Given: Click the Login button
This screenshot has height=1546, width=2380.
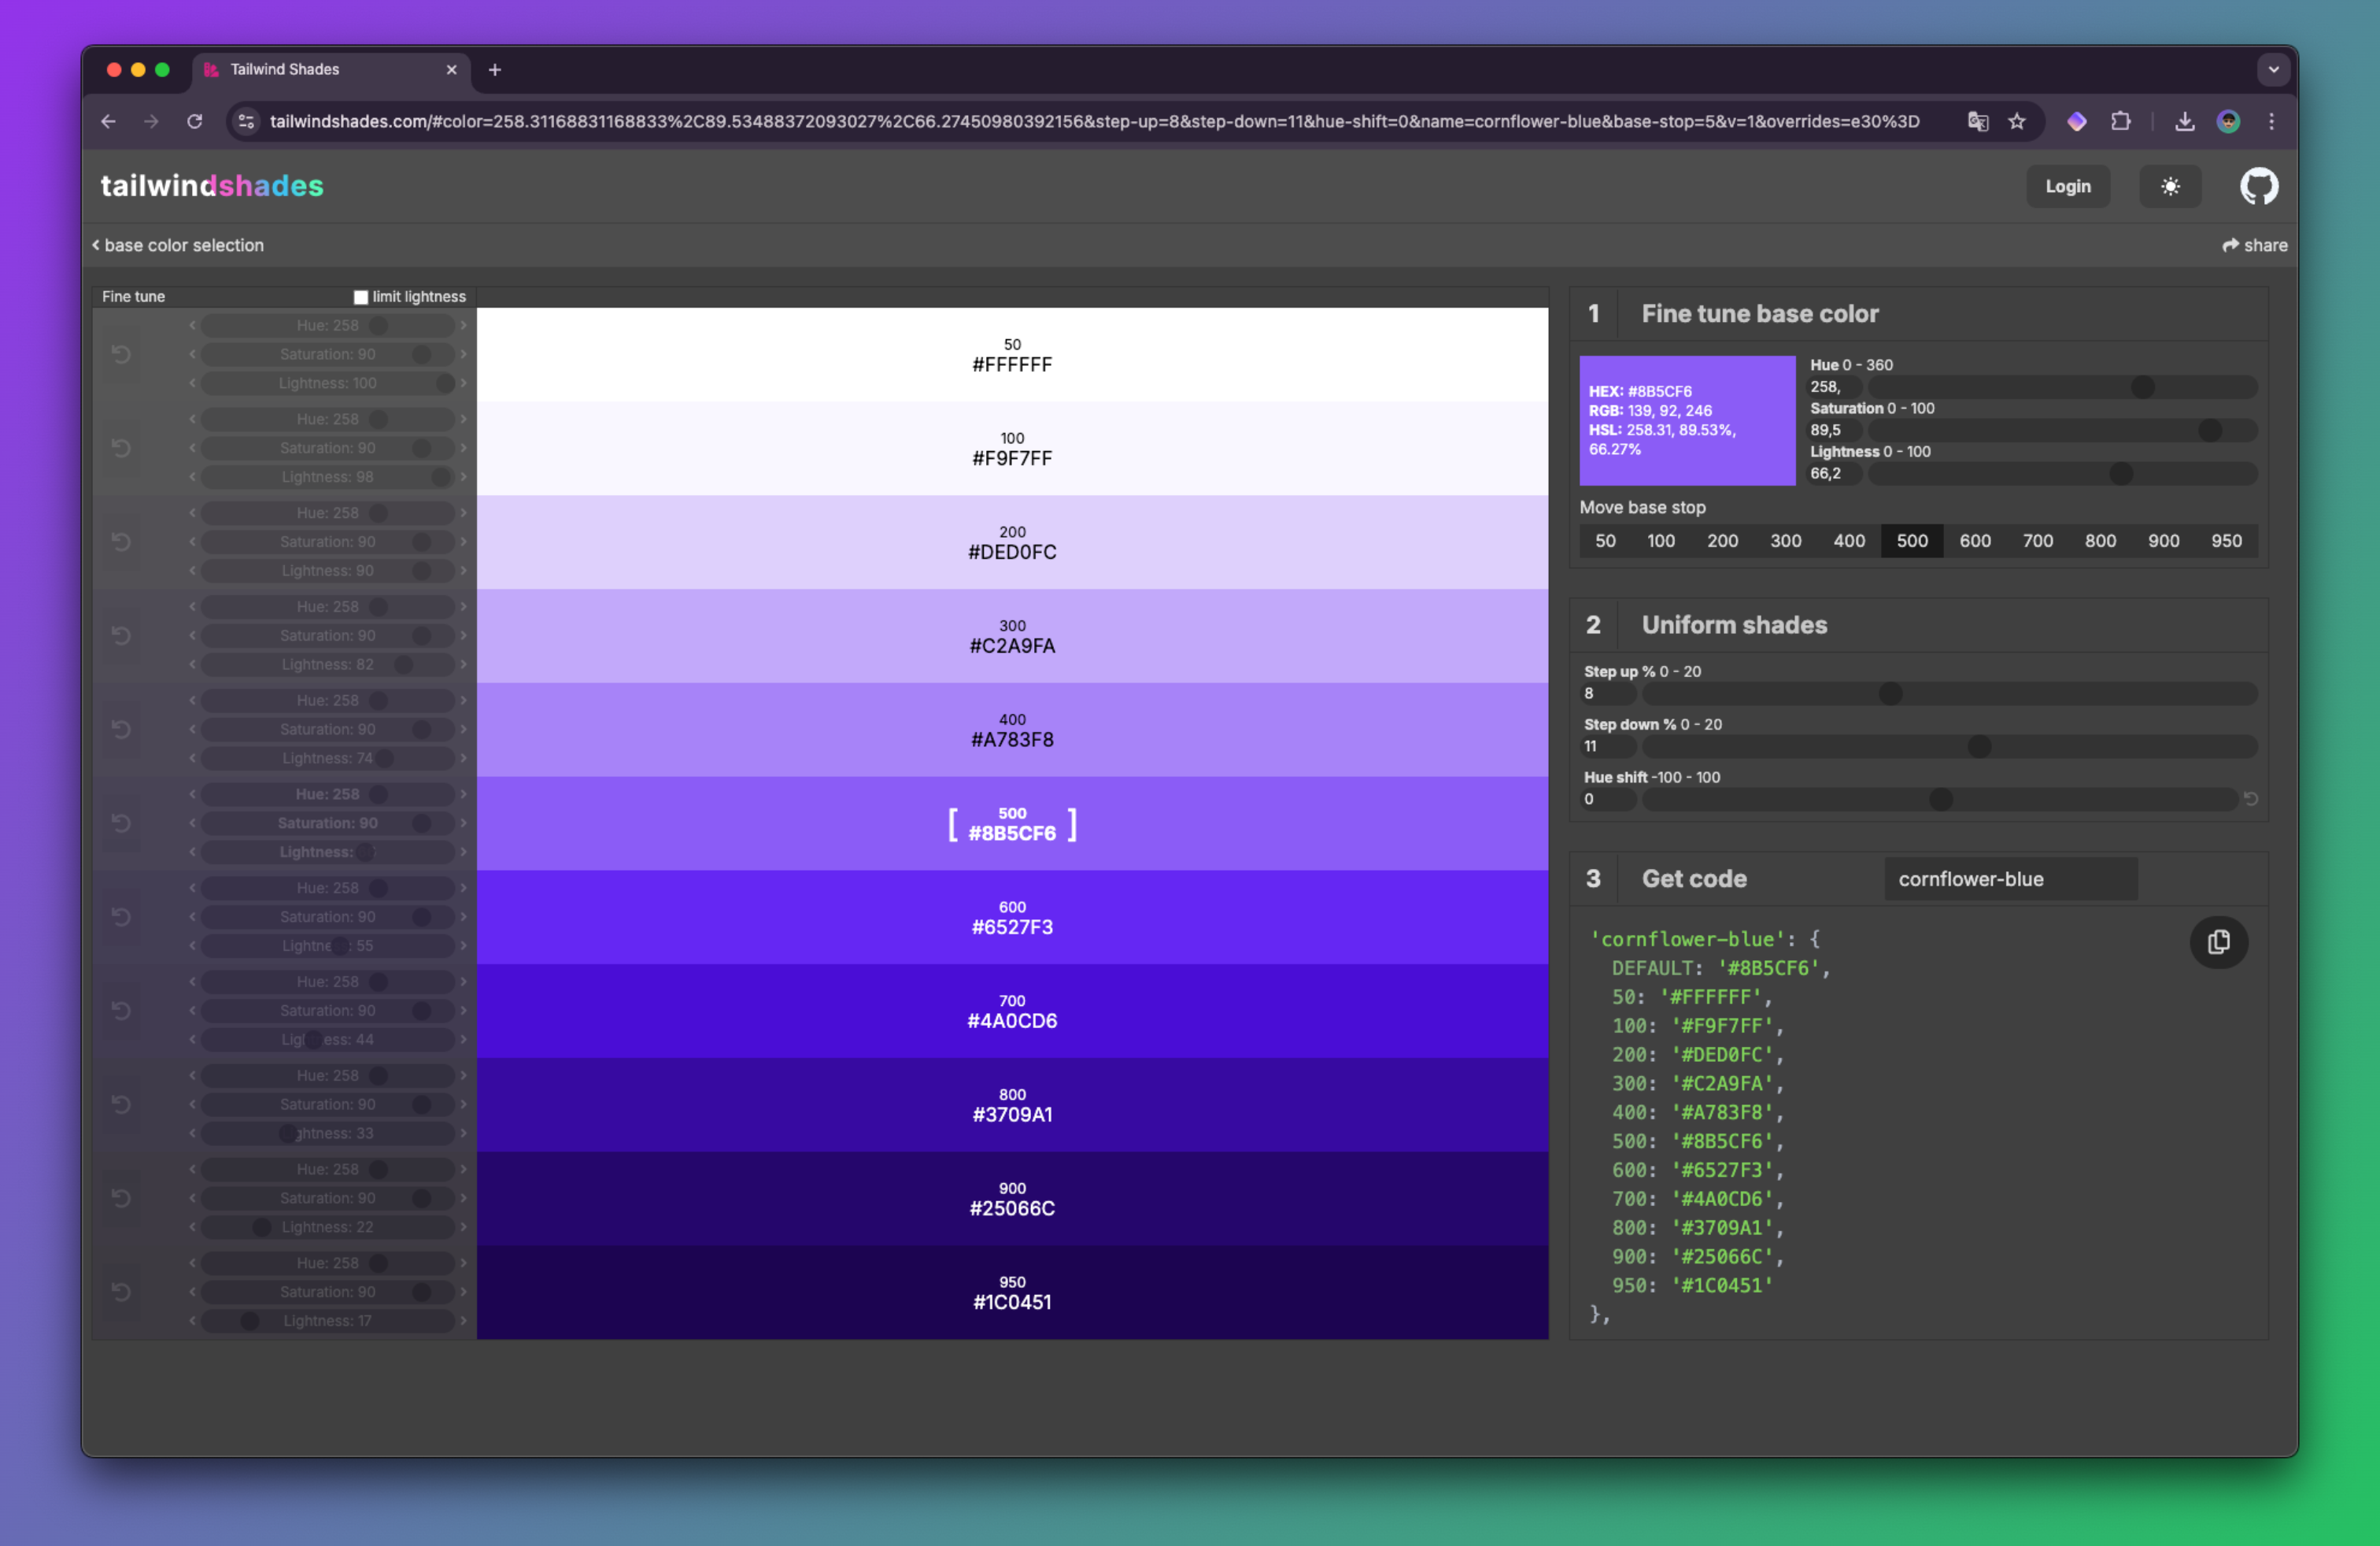Looking at the screenshot, I should pos(2067,186).
